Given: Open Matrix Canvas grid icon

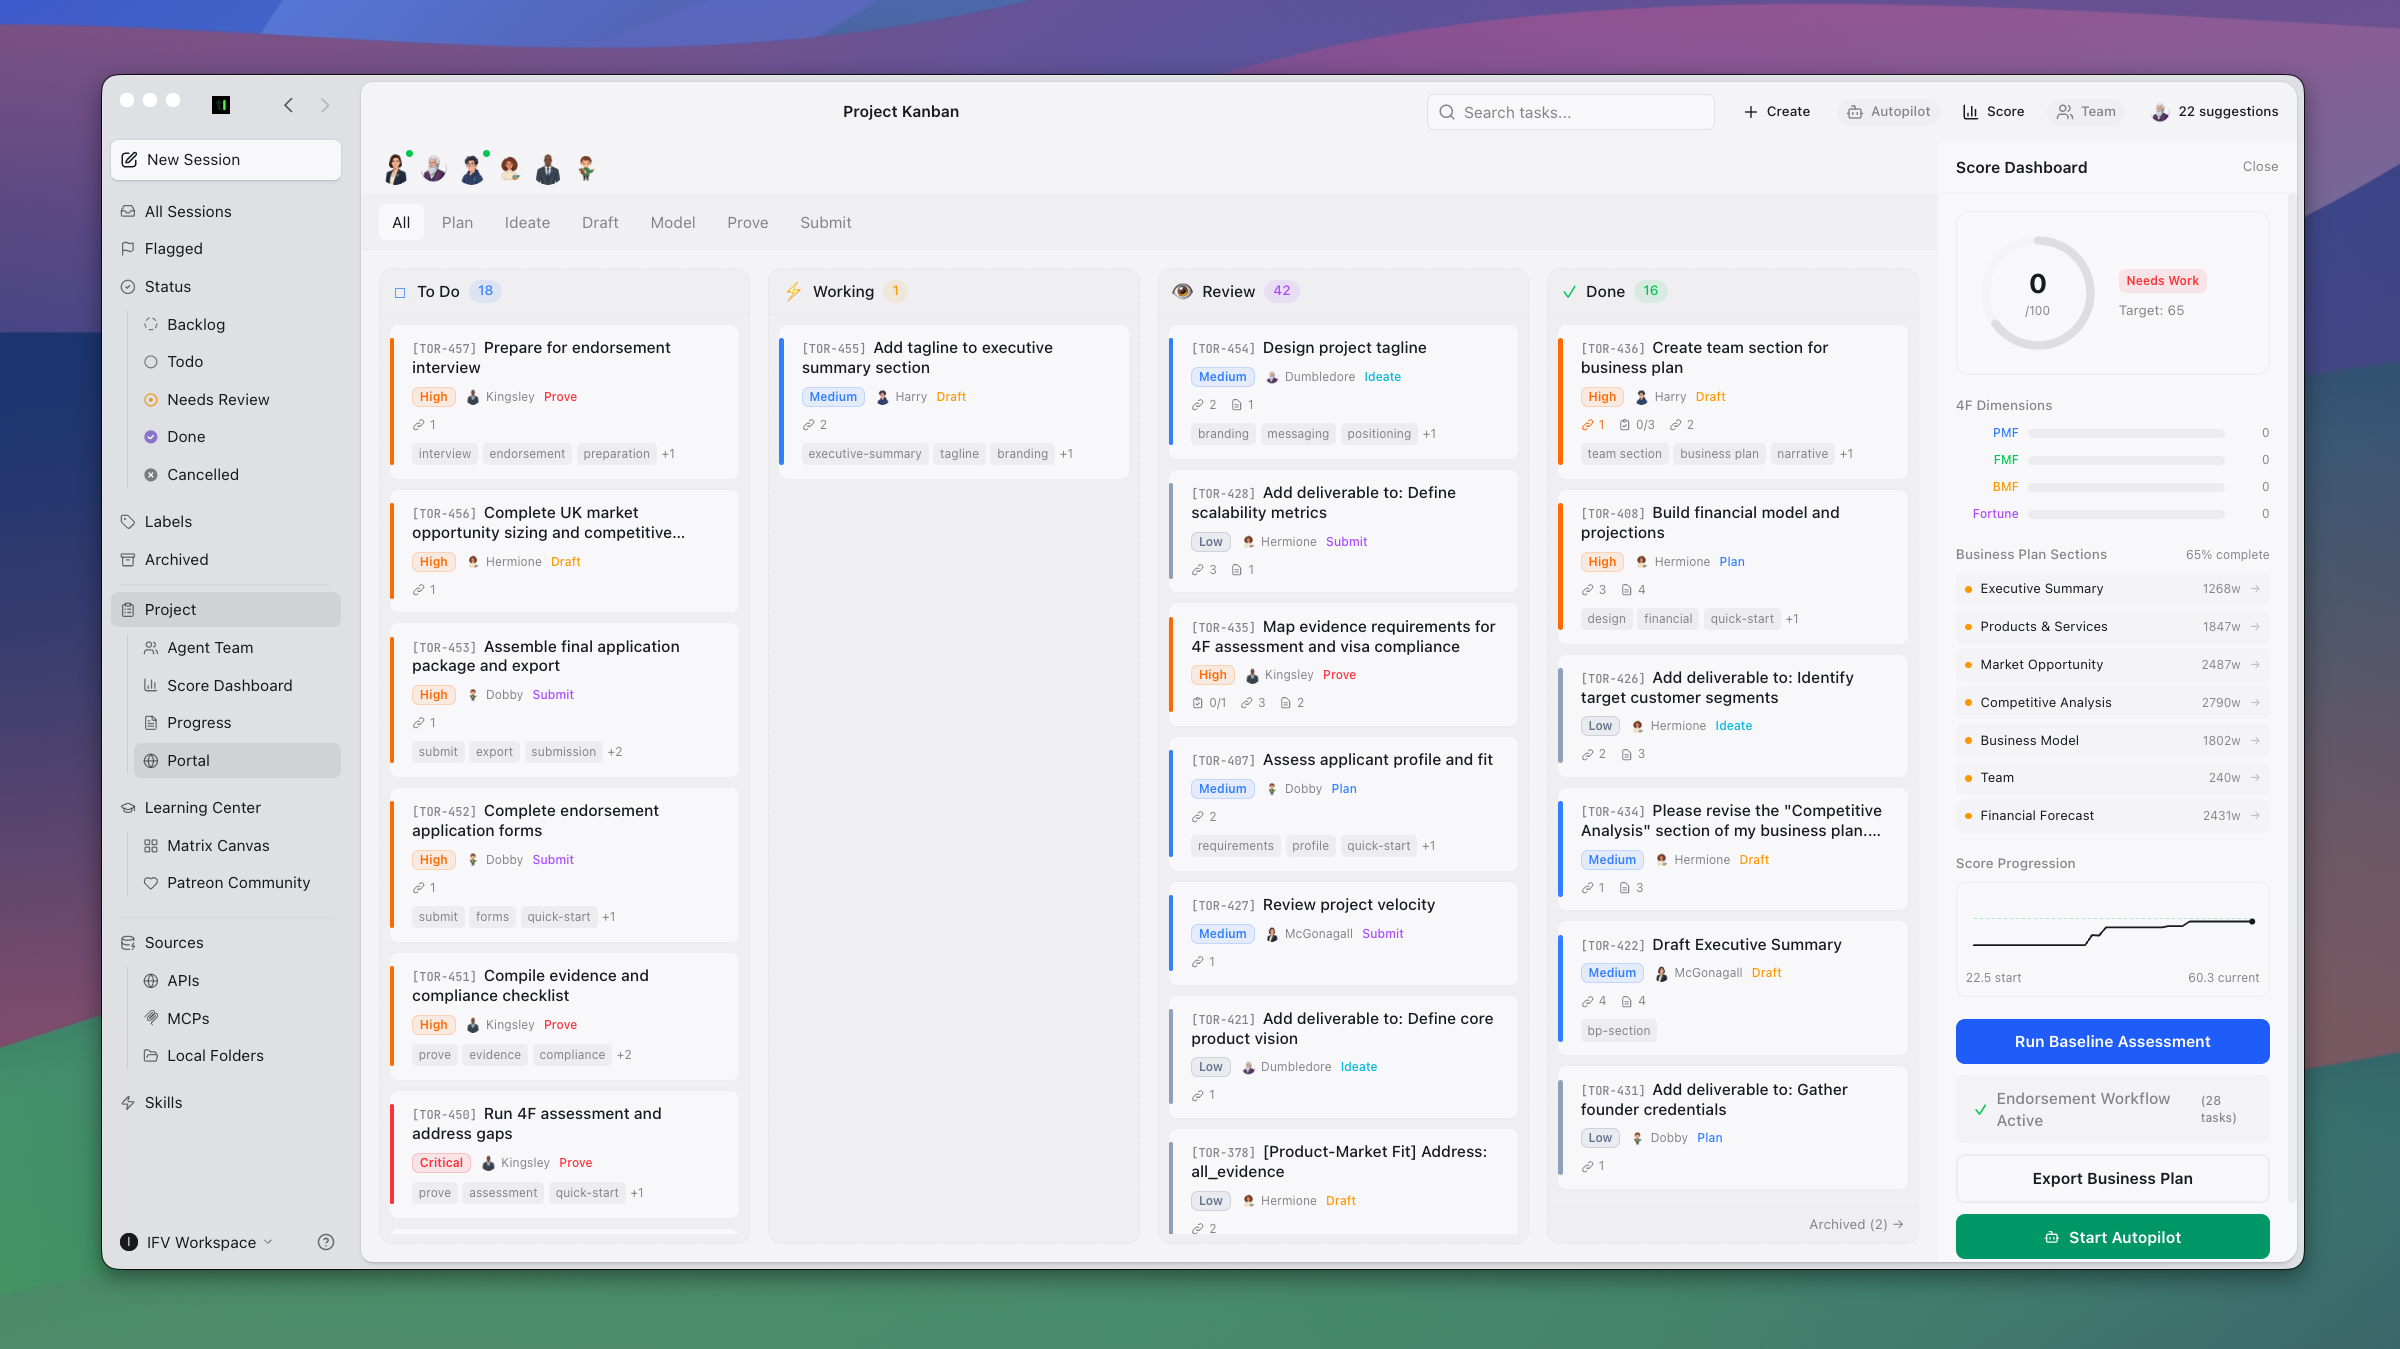Looking at the screenshot, I should coord(151,846).
